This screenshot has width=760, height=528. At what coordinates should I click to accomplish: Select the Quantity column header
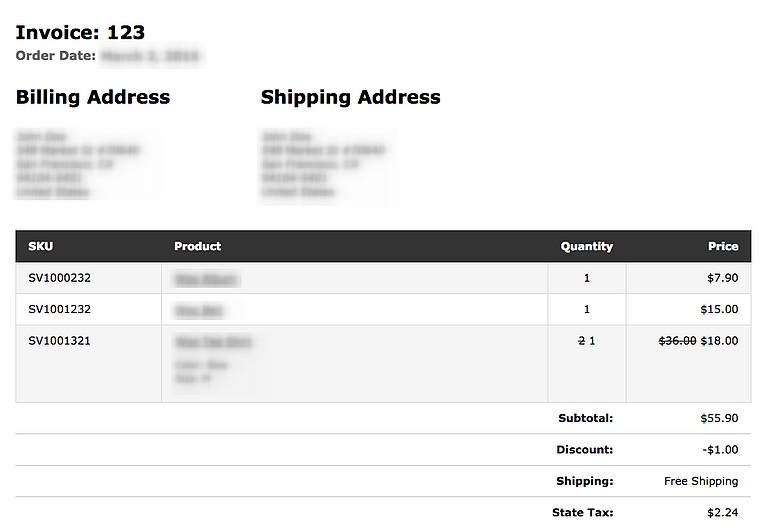pos(586,246)
